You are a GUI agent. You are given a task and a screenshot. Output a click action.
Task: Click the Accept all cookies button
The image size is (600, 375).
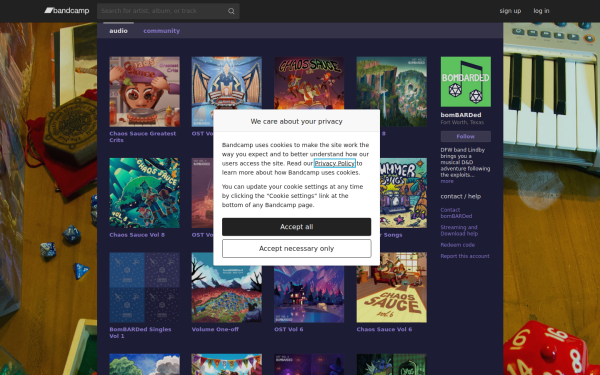point(297,227)
